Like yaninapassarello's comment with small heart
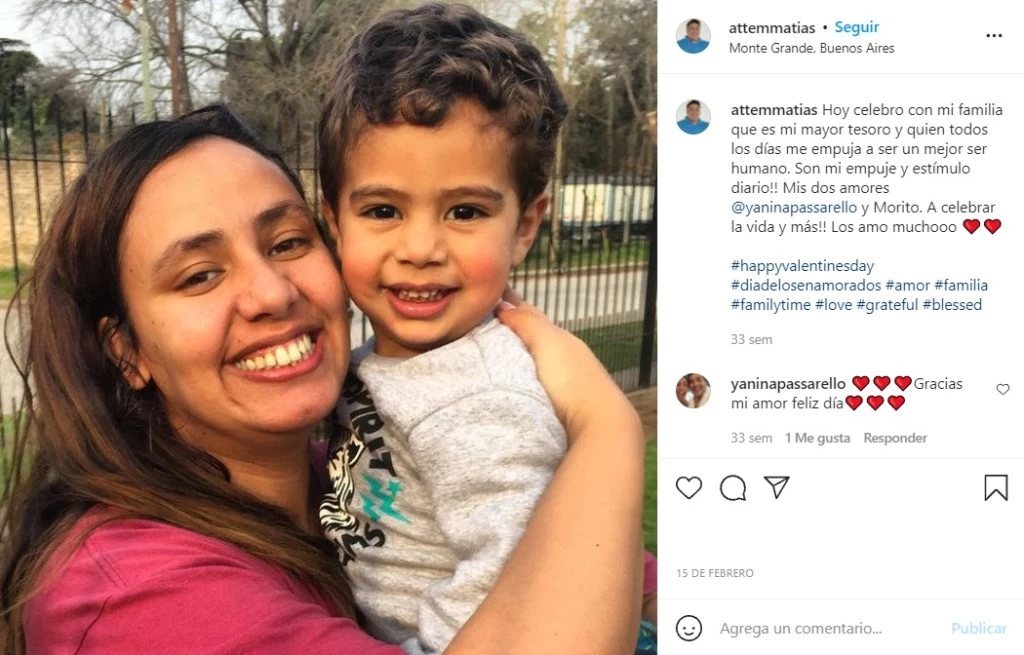The image size is (1024, 655). pyautogui.click(x=1002, y=389)
